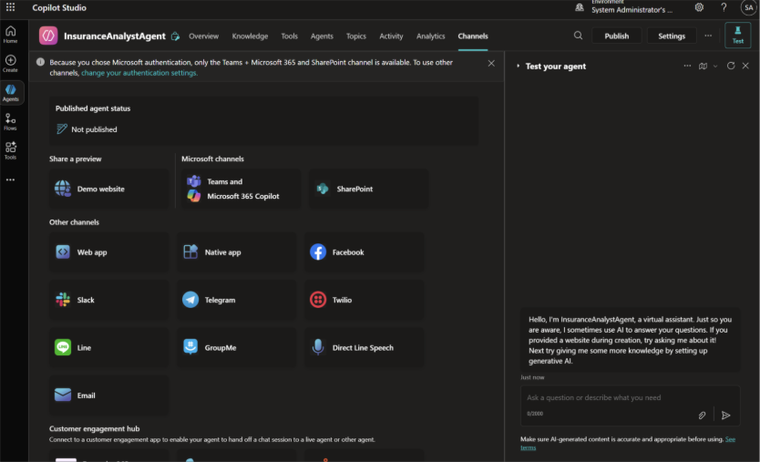Open the Facebook channel

364,252
